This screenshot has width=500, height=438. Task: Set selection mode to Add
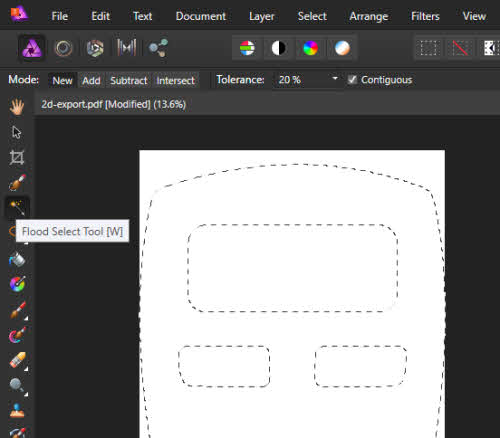click(x=91, y=80)
